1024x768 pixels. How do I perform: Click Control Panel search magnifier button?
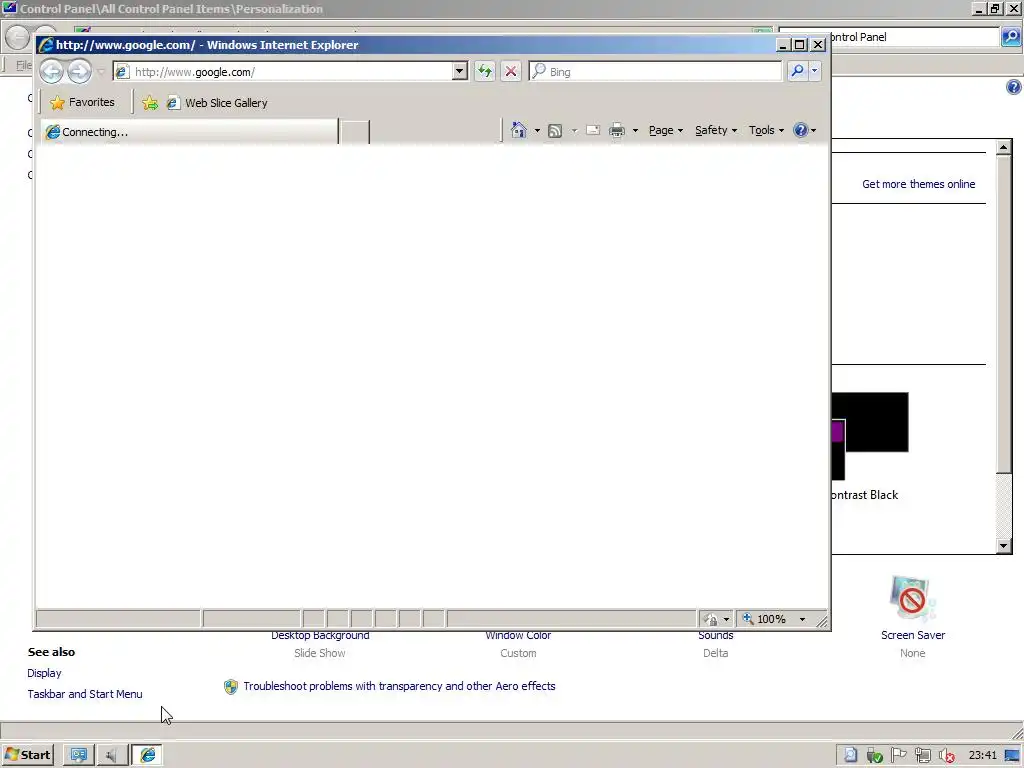tap(1010, 37)
